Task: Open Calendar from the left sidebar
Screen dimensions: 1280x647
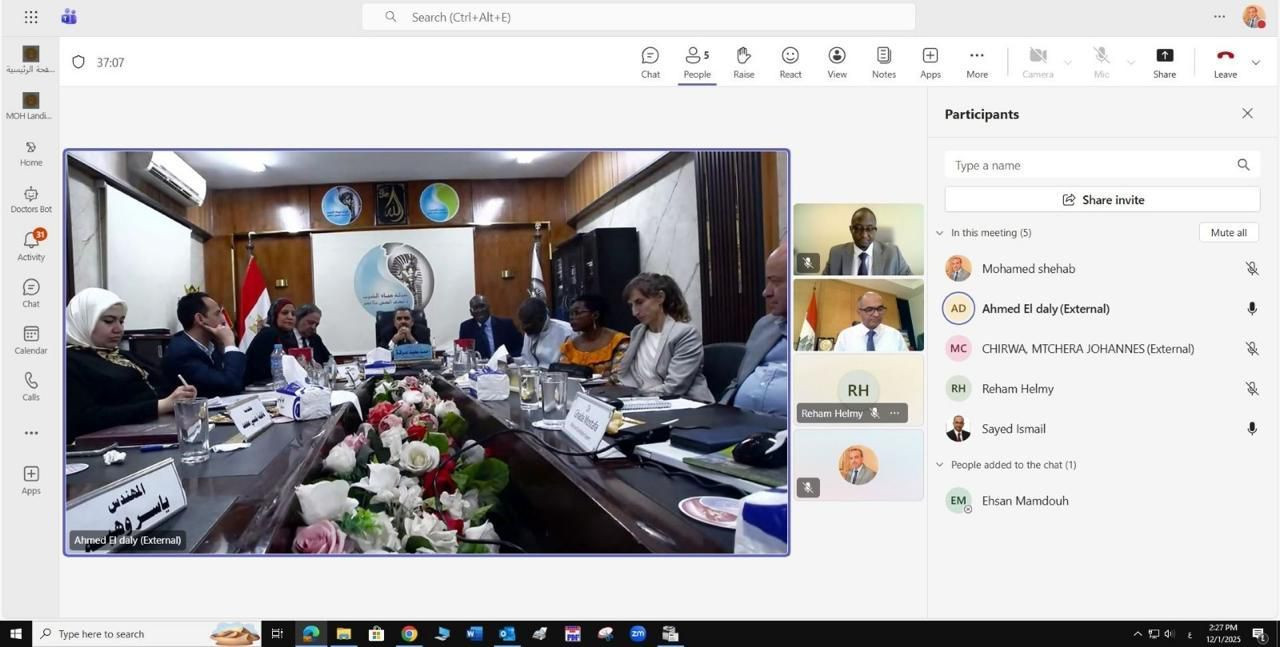Action: 31,340
